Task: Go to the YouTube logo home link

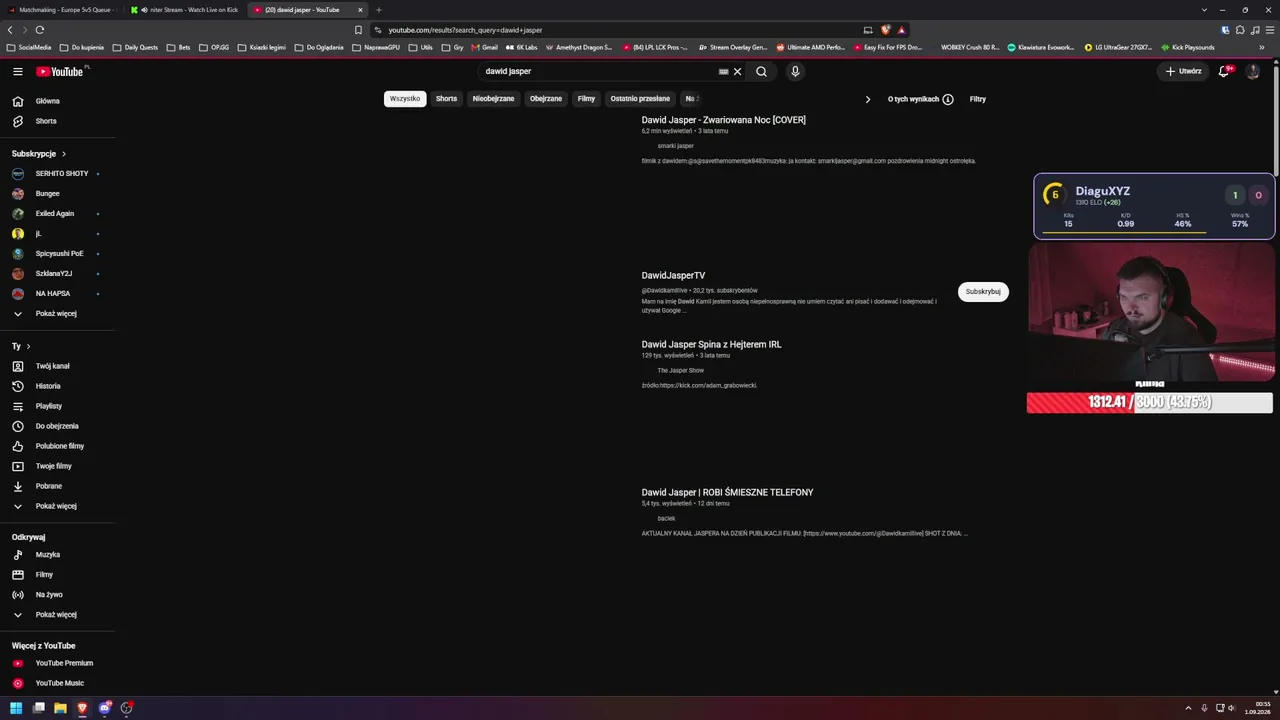Action: click(62, 72)
